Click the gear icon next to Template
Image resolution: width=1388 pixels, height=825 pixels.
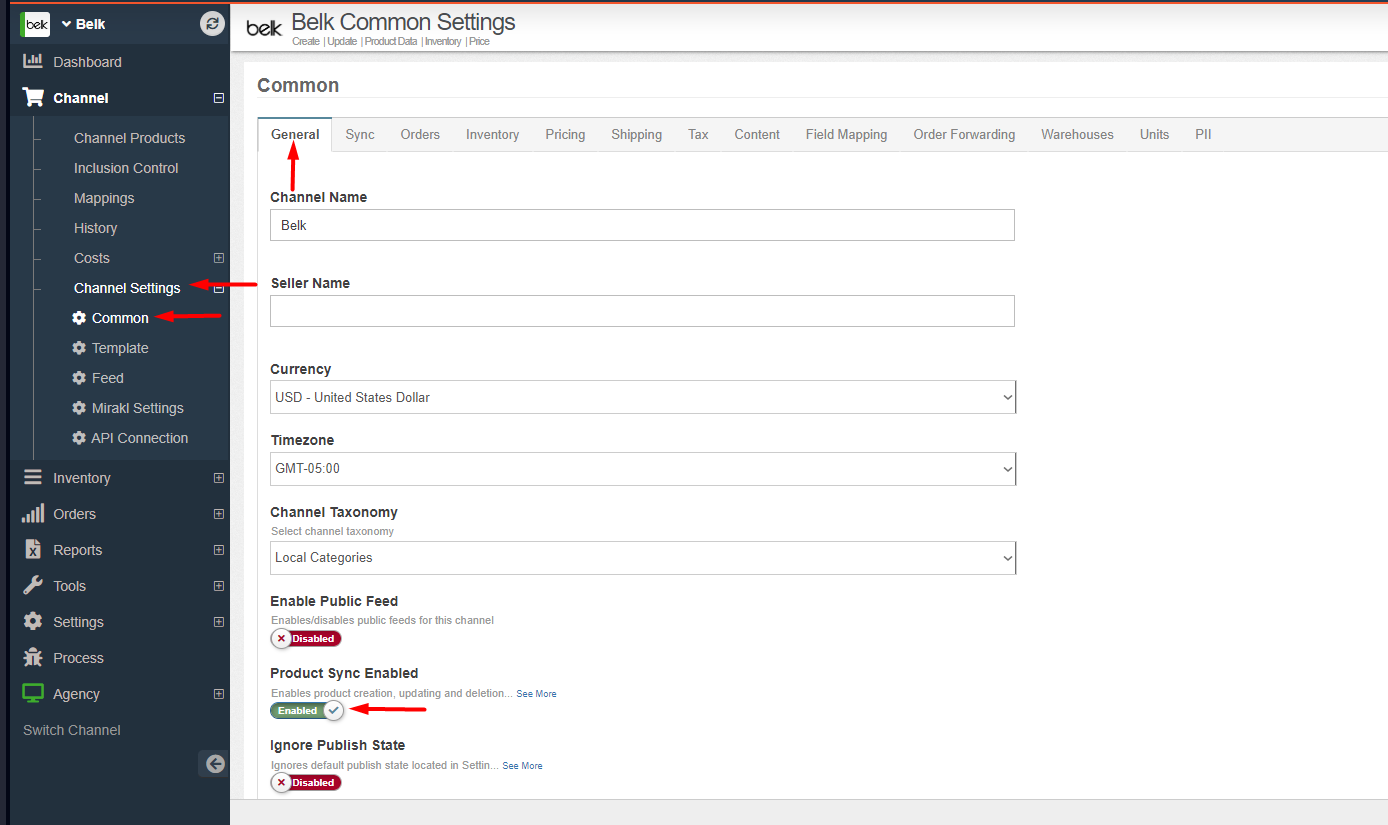79,348
